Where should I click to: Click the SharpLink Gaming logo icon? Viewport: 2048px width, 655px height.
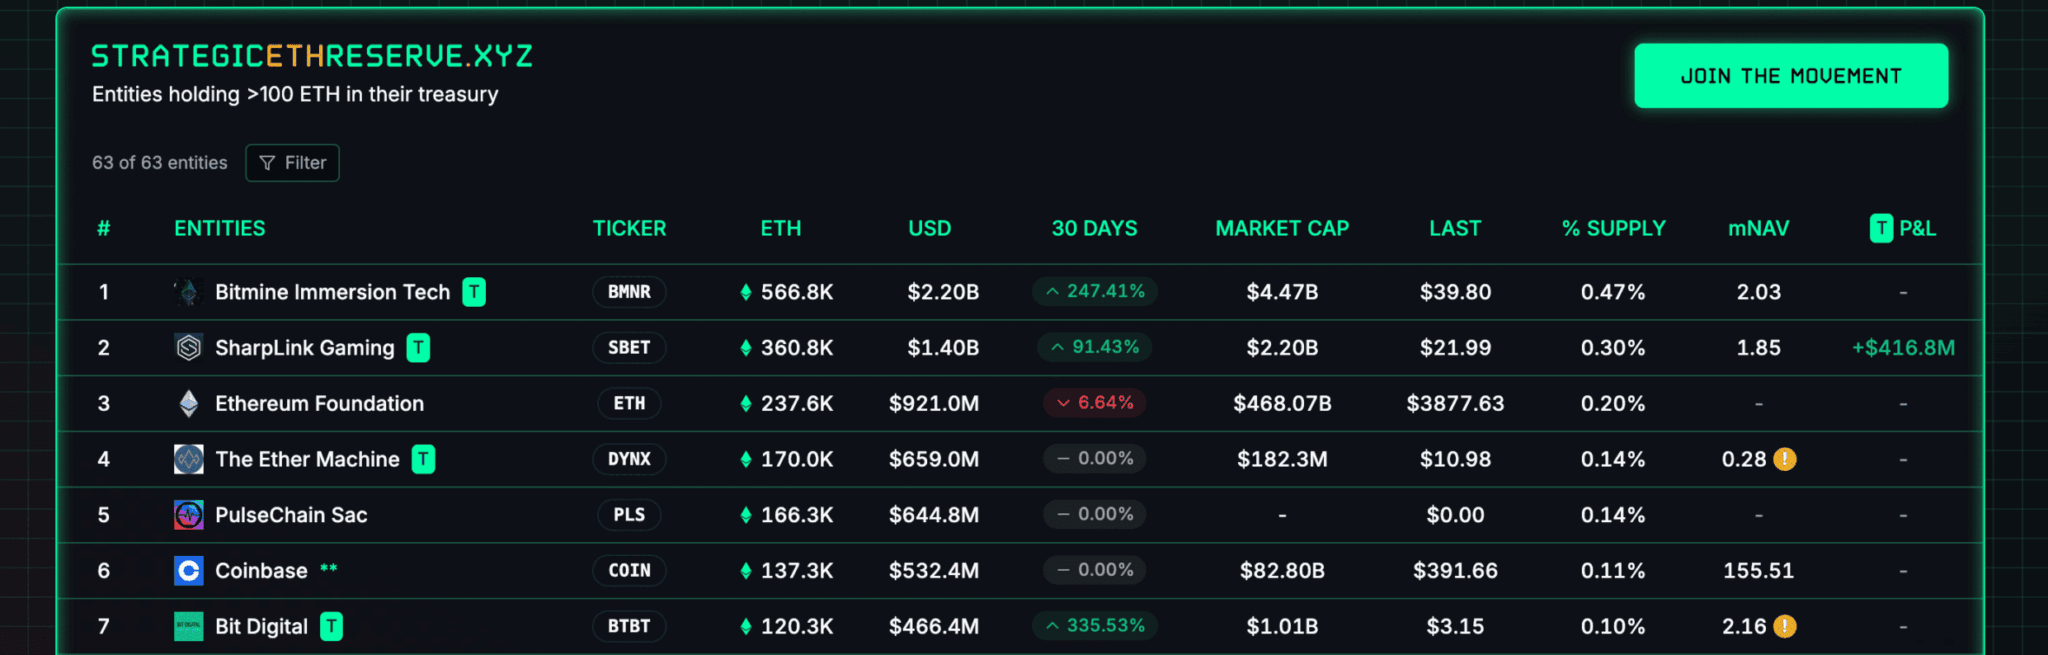tap(188, 348)
